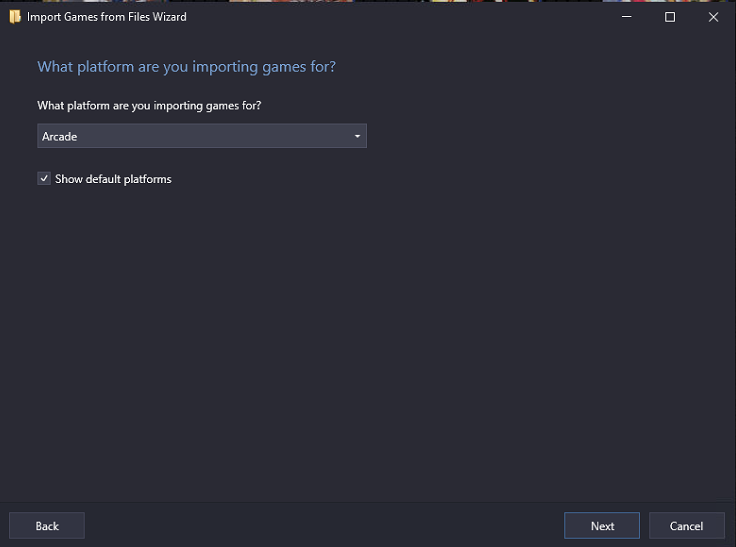736x547 pixels.
Task: Click the blank wizard body below the checkbox
Action: coord(368,338)
